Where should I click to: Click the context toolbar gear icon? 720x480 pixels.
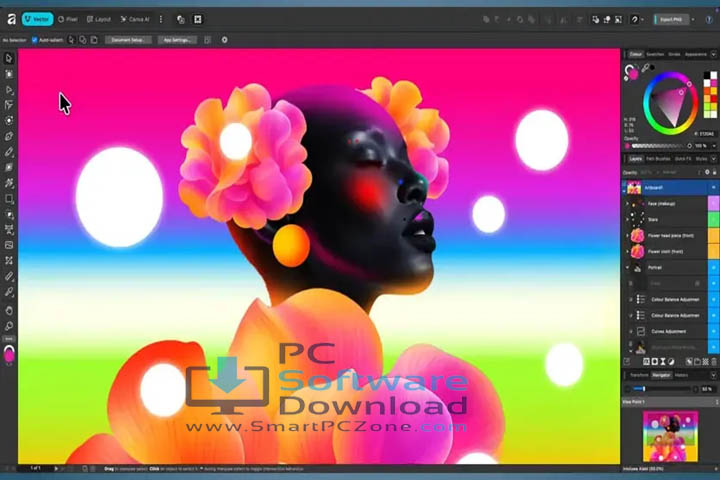click(x=225, y=40)
